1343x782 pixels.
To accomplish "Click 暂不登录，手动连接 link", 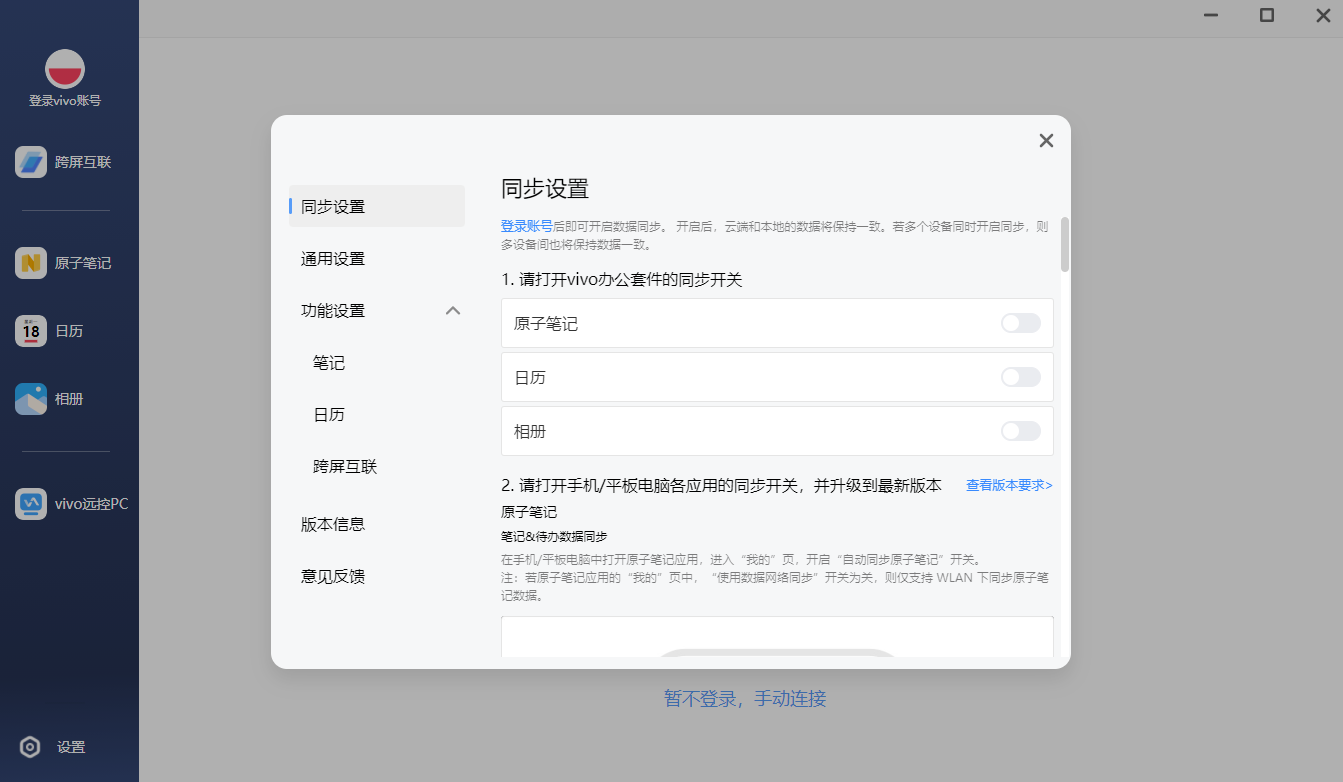I will pyautogui.click(x=745, y=698).
